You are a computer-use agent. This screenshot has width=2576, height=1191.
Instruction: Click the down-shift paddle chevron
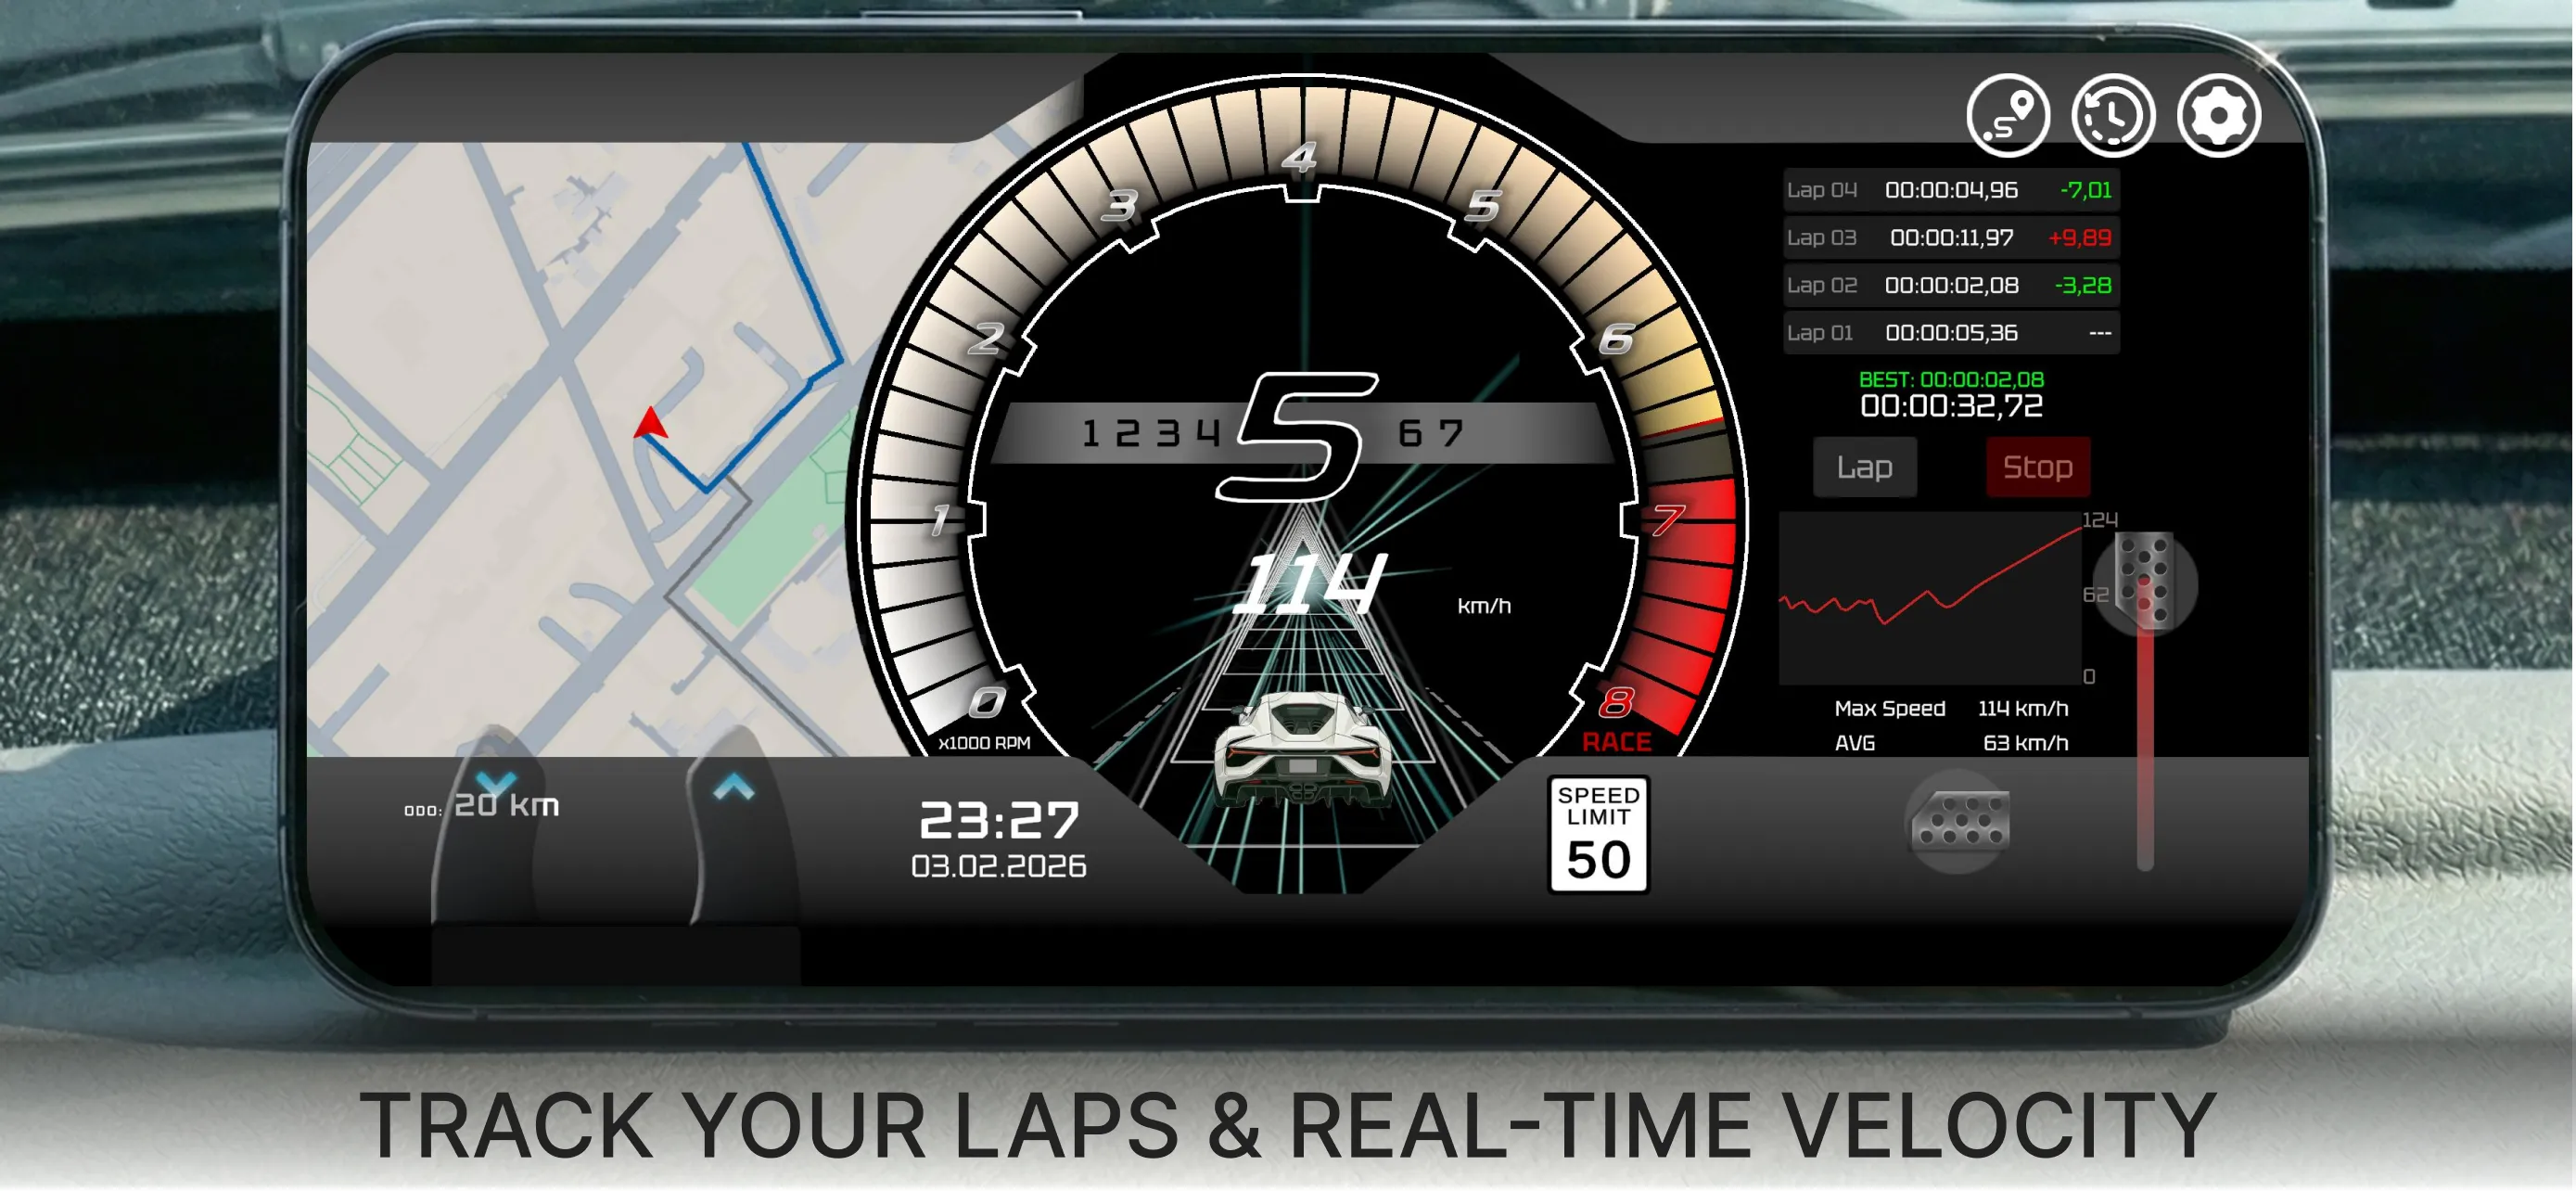[495, 780]
